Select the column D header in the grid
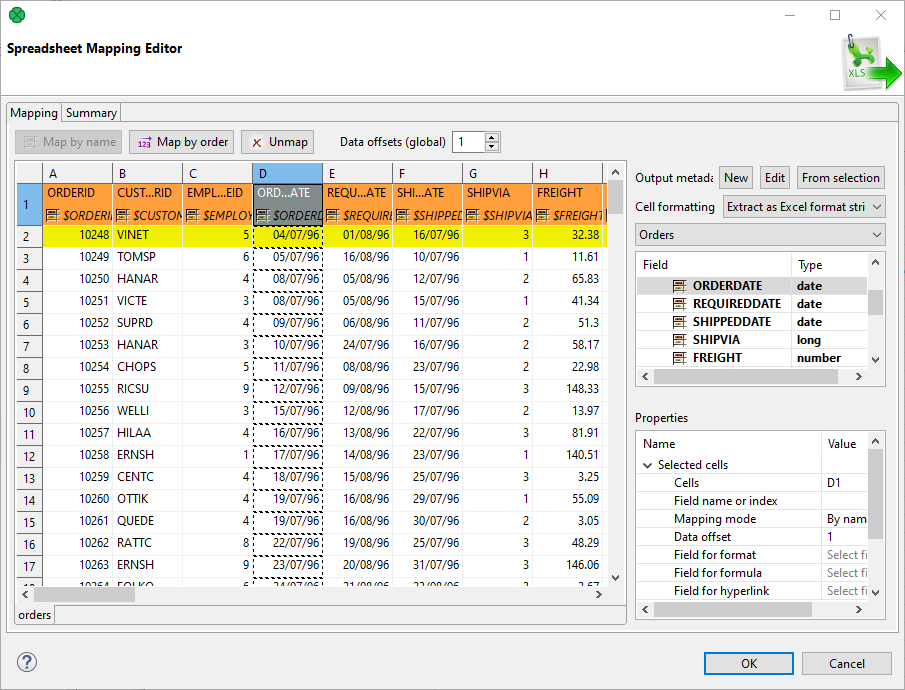The height and width of the screenshot is (690, 905). tap(289, 173)
